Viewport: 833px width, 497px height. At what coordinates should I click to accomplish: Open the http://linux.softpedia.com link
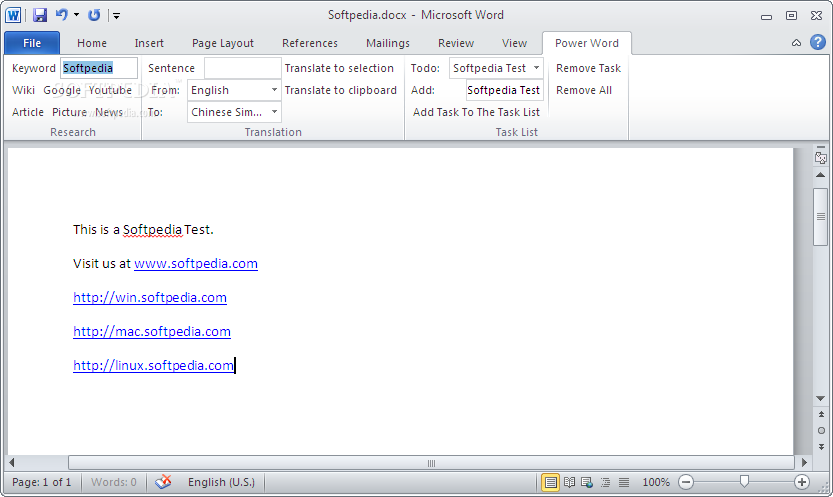(154, 365)
